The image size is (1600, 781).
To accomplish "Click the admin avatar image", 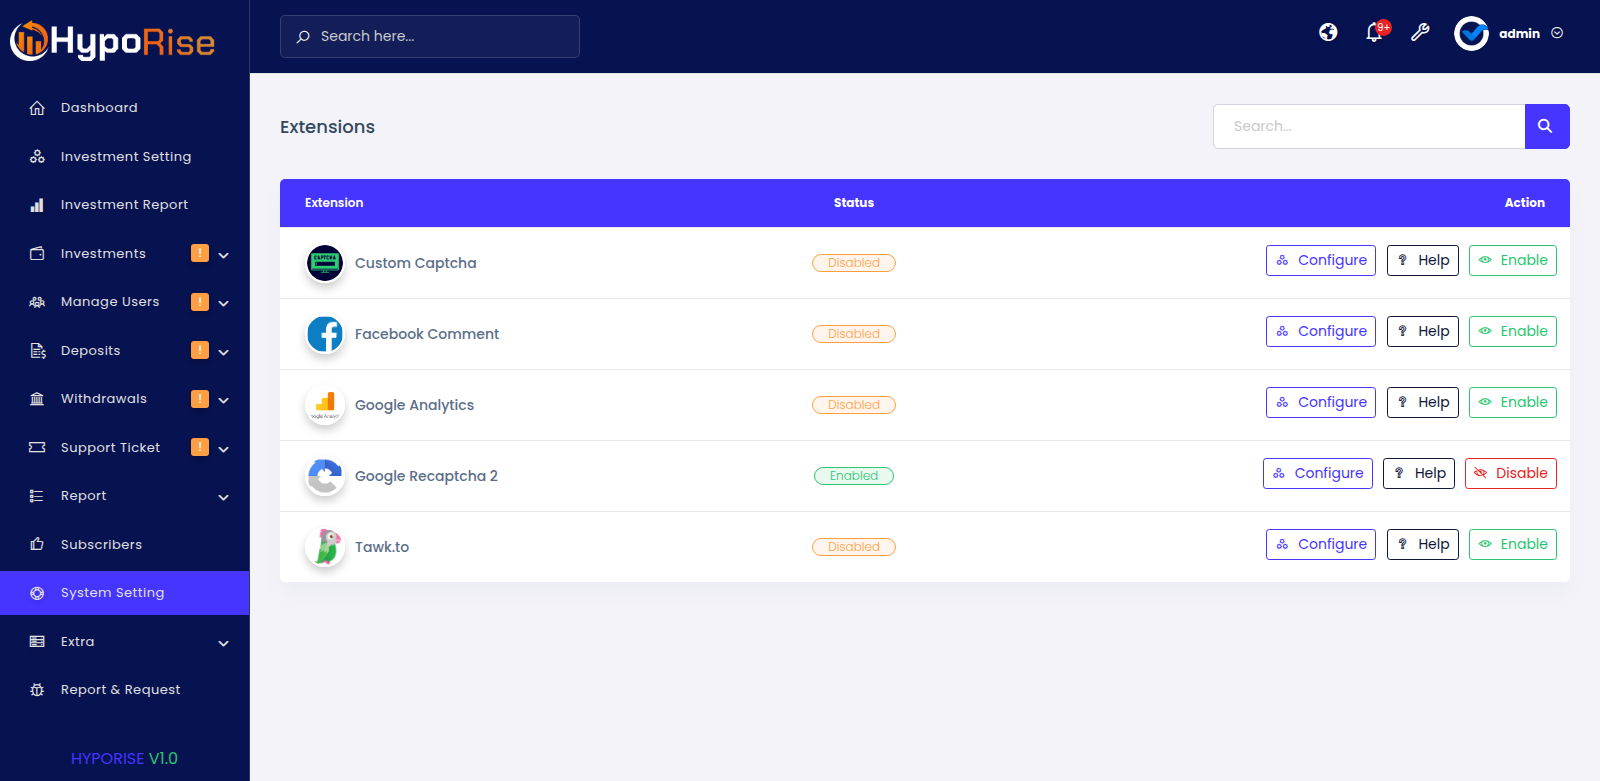I will click(x=1471, y=33).
